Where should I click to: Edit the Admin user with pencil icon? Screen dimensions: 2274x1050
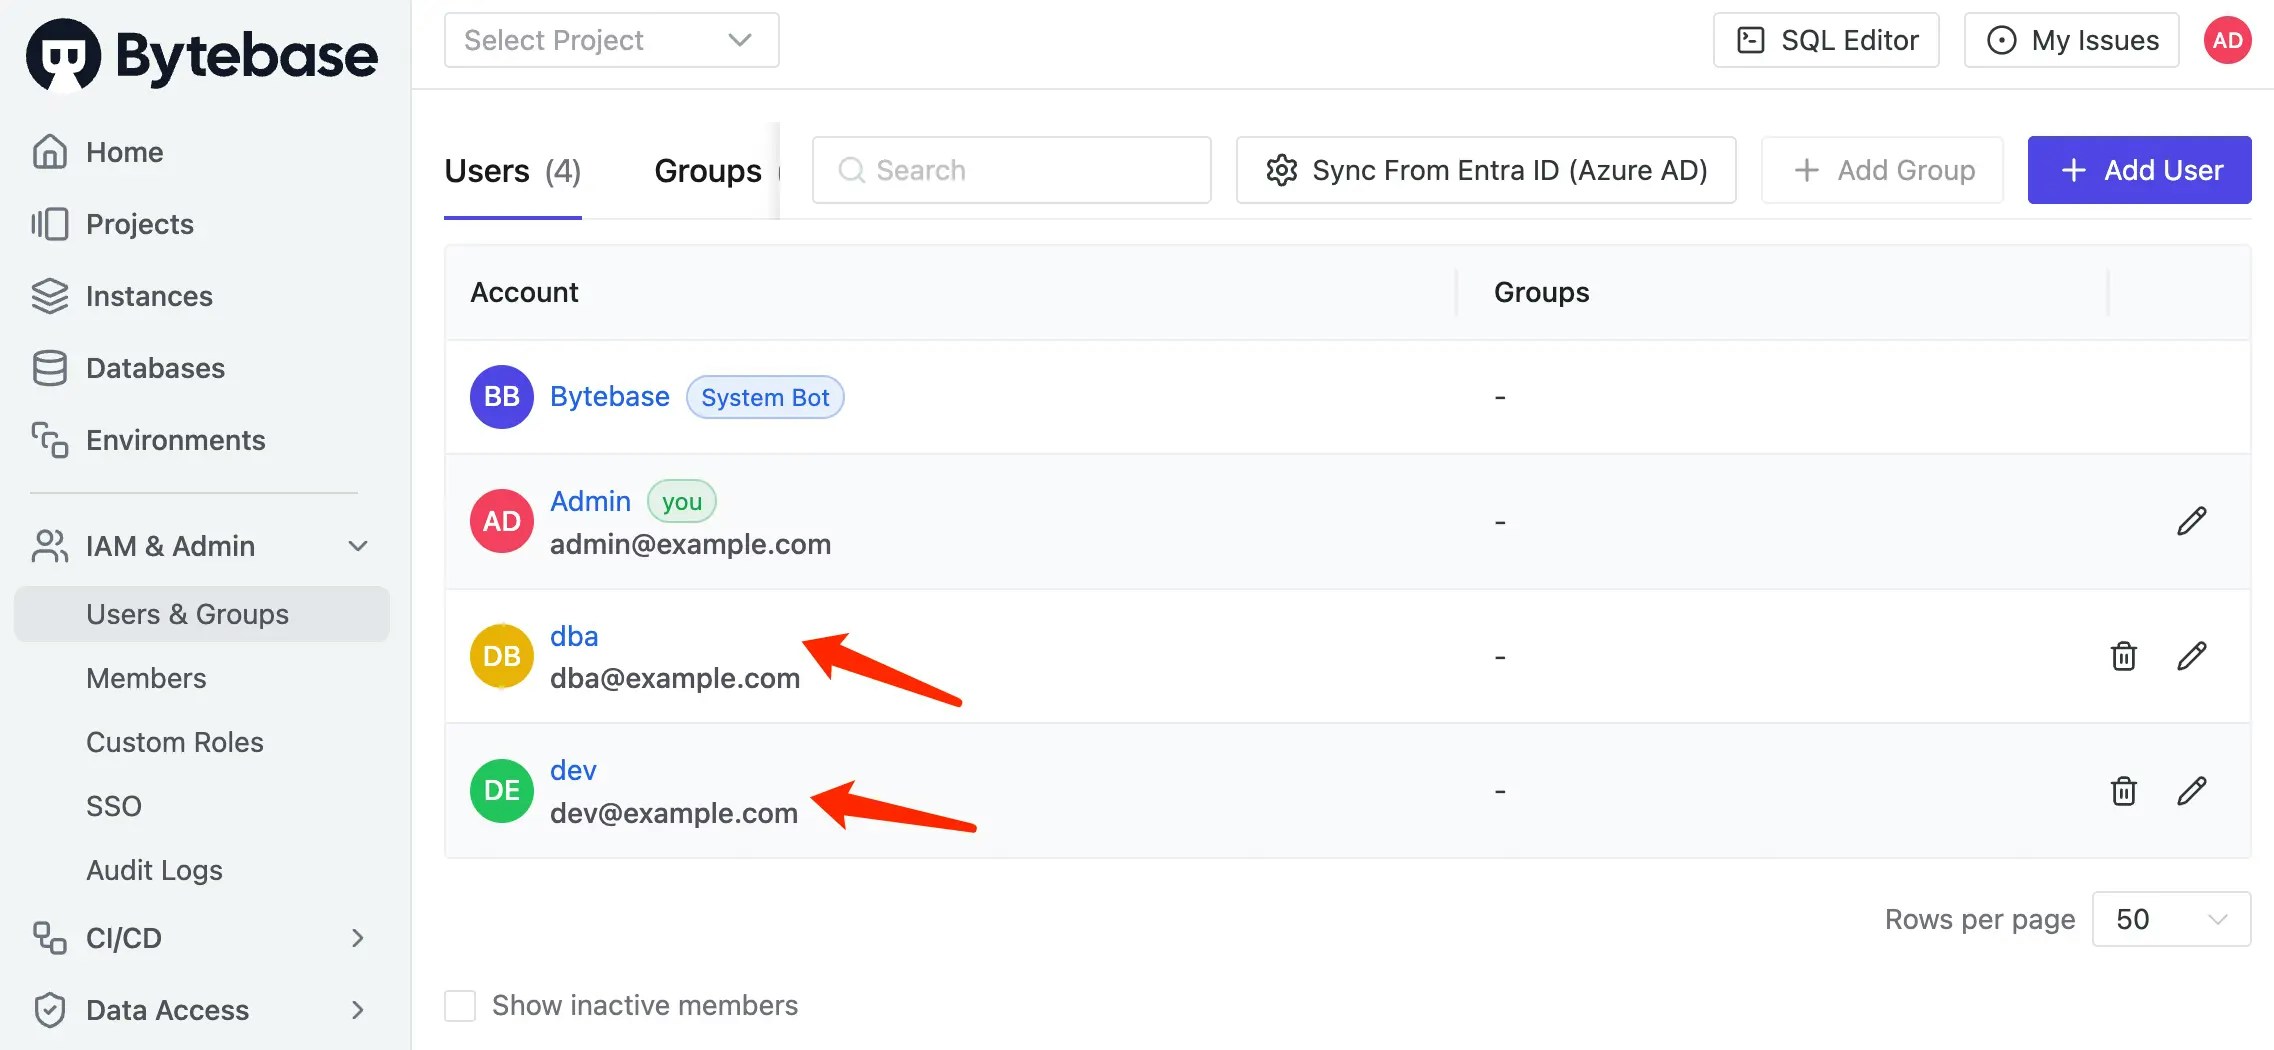(2191, 521)
